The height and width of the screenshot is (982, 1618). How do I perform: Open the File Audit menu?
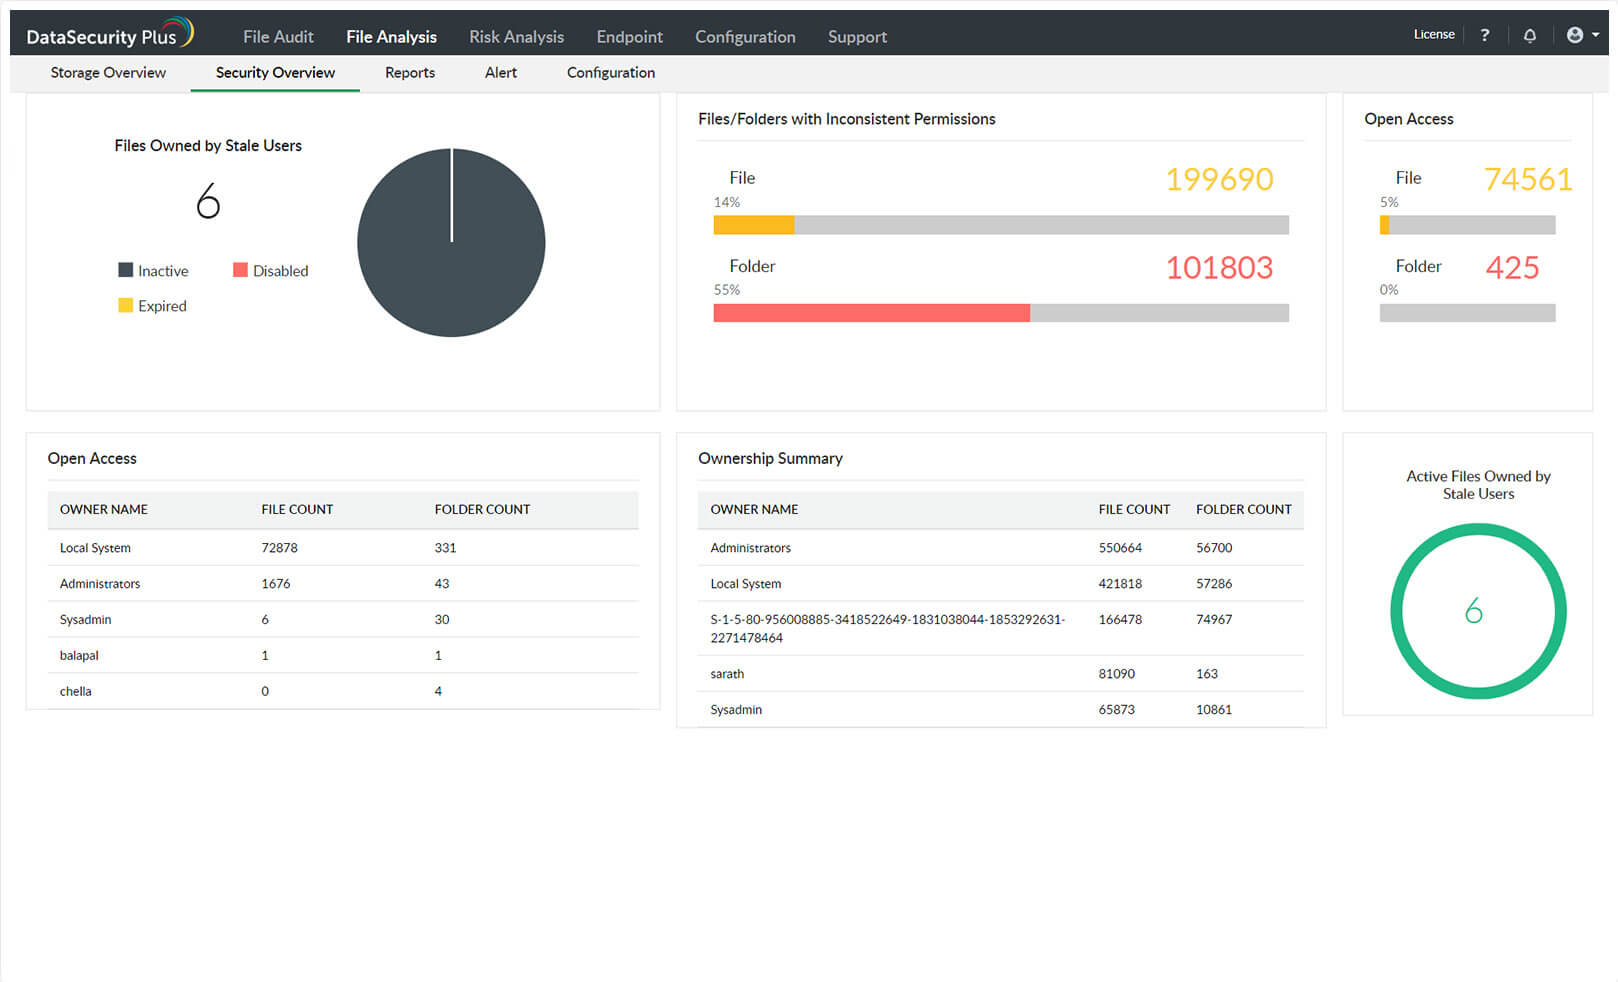point(278,37)
